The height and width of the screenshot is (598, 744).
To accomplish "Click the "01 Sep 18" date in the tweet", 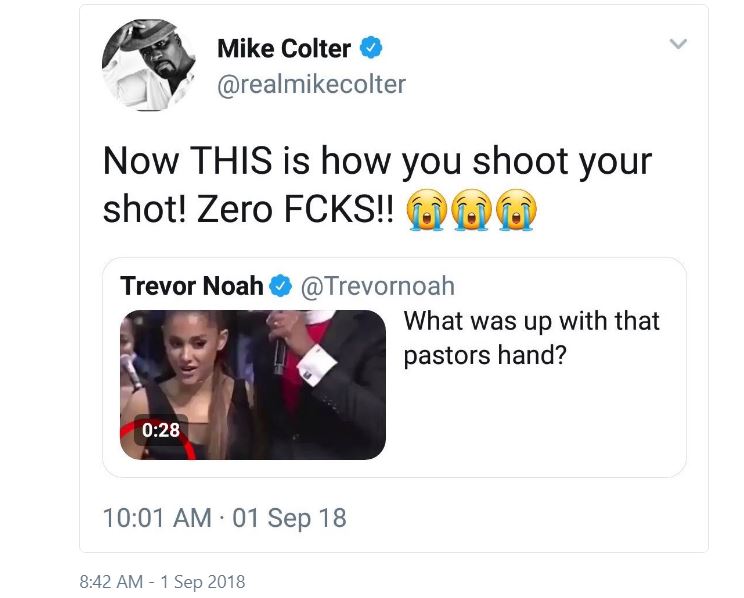I will pyautogui.click(x=289, y=517).
